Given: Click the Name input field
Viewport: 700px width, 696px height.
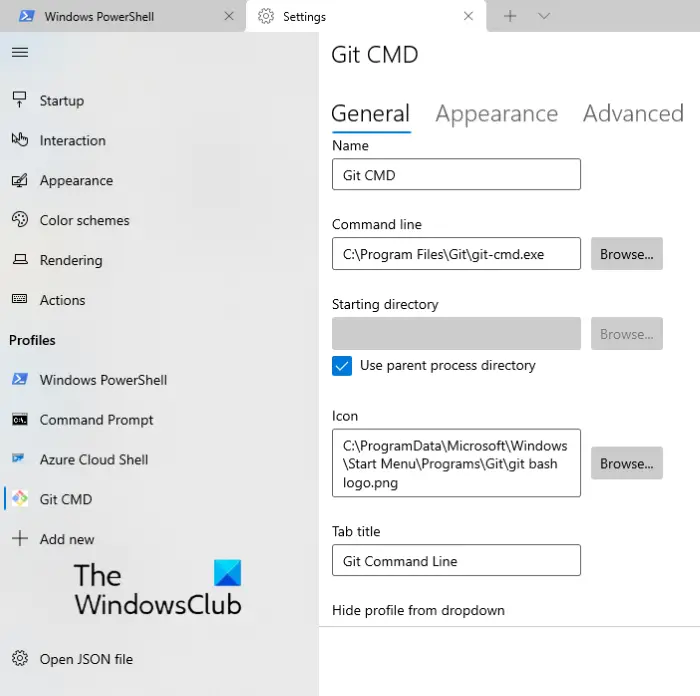Looking at the screenshot, I should coord(456,174).
